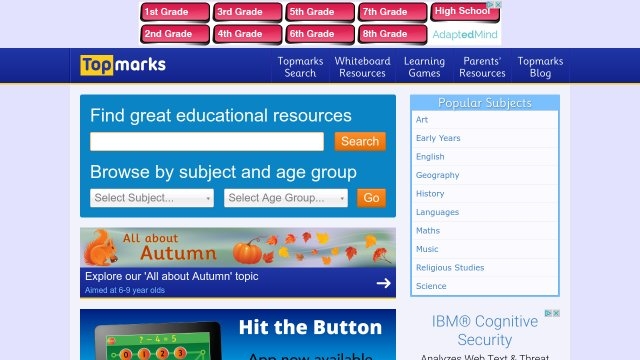Screen dimensions: 640x360
Task: Click the search text field
Action: click(207, 141)
